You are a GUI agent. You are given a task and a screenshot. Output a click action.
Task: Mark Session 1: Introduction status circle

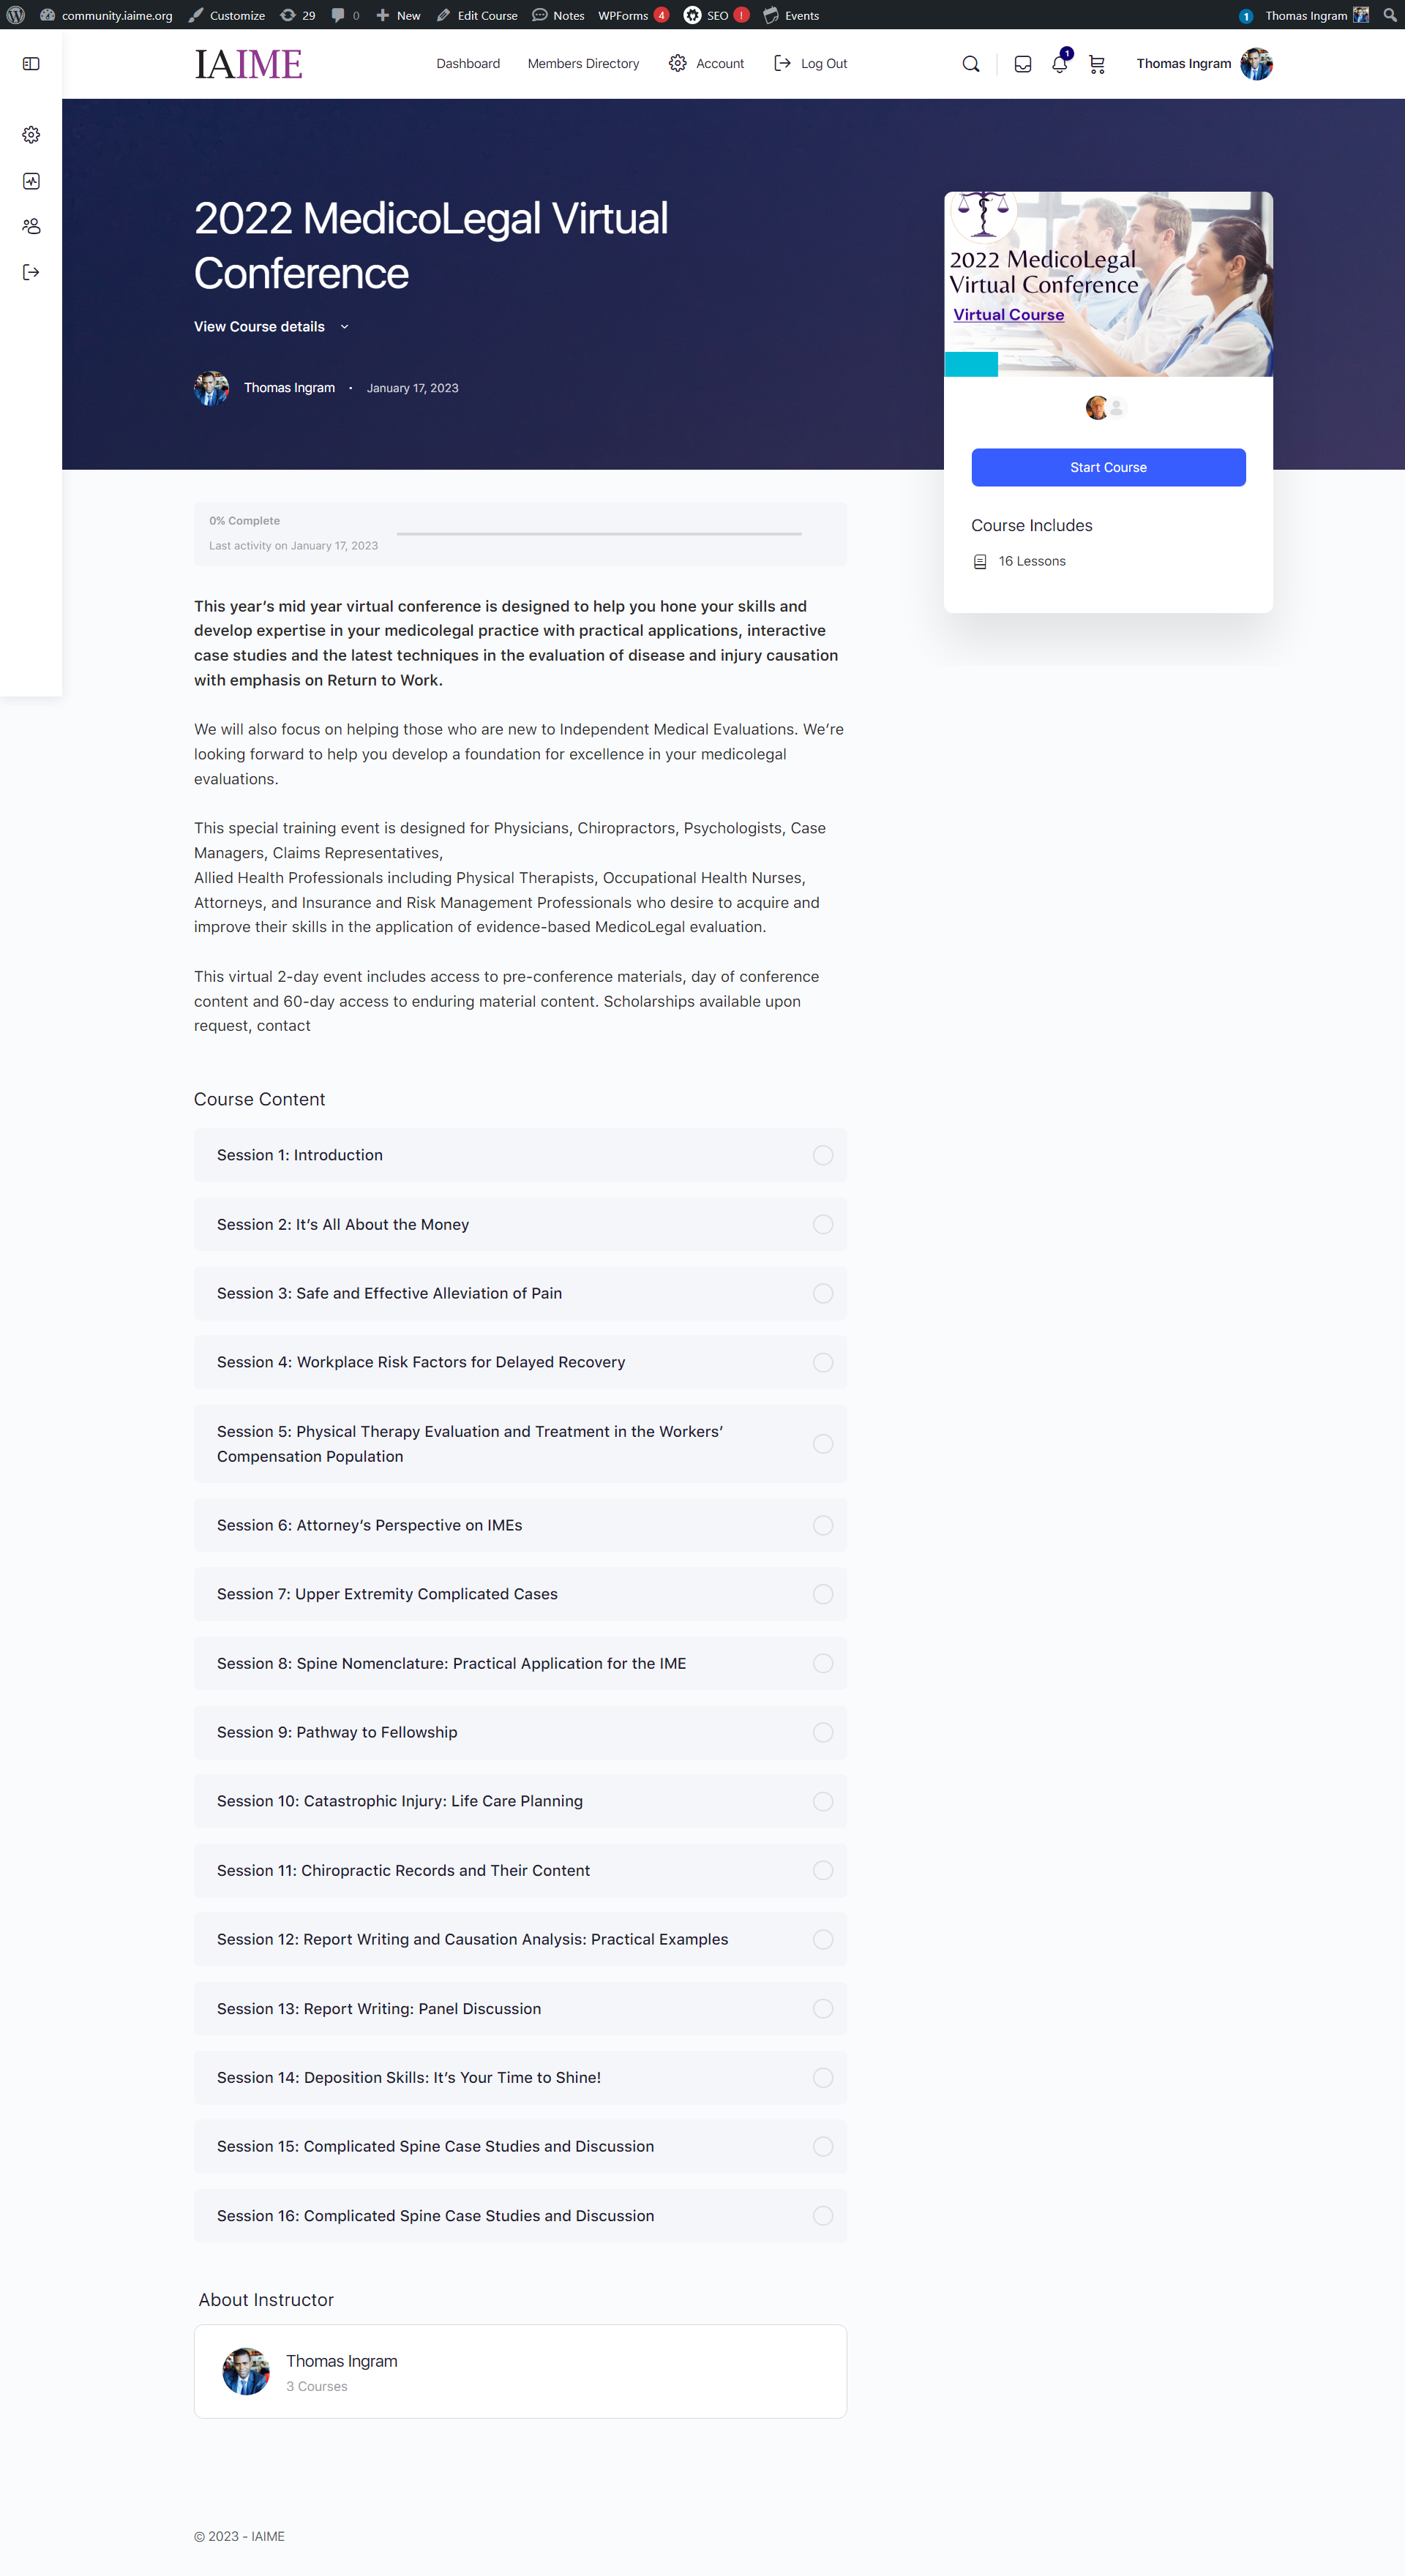pyautogui.click(x=822, y=1155)
